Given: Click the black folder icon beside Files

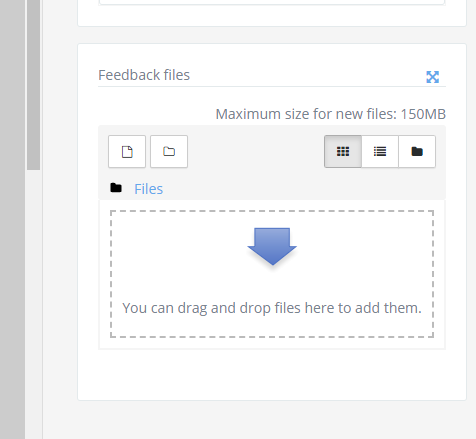Looking at the screenshot, I should click(116, 188).
